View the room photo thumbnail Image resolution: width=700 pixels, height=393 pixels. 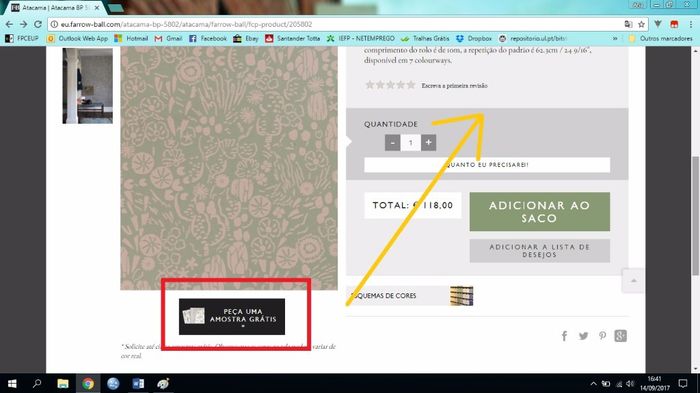[88, 85]
